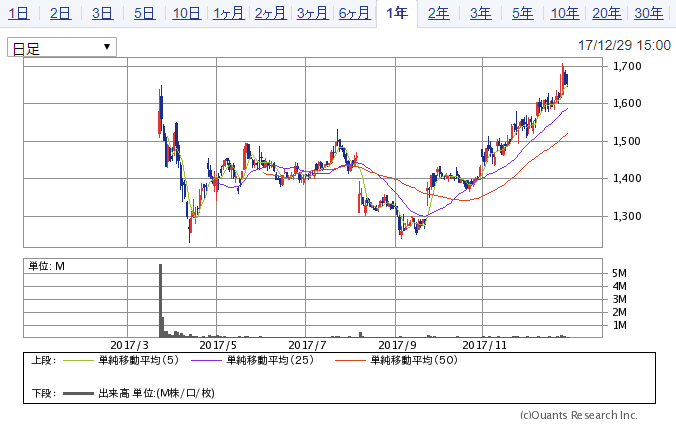Click the 1,300 price axis label
Image resolution: width=676 pixels, height=427 pixels.
pyautogui.click(x=627, y=216)
